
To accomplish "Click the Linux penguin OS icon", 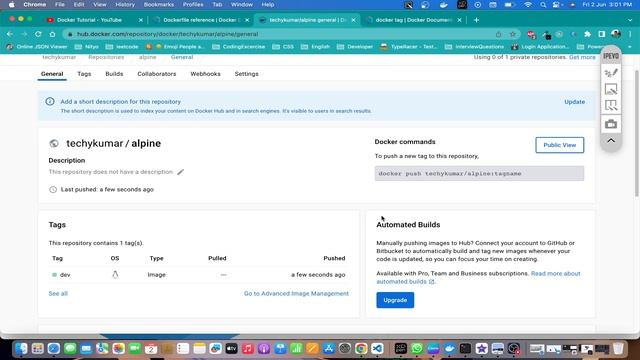I will (x=115, y=275).
